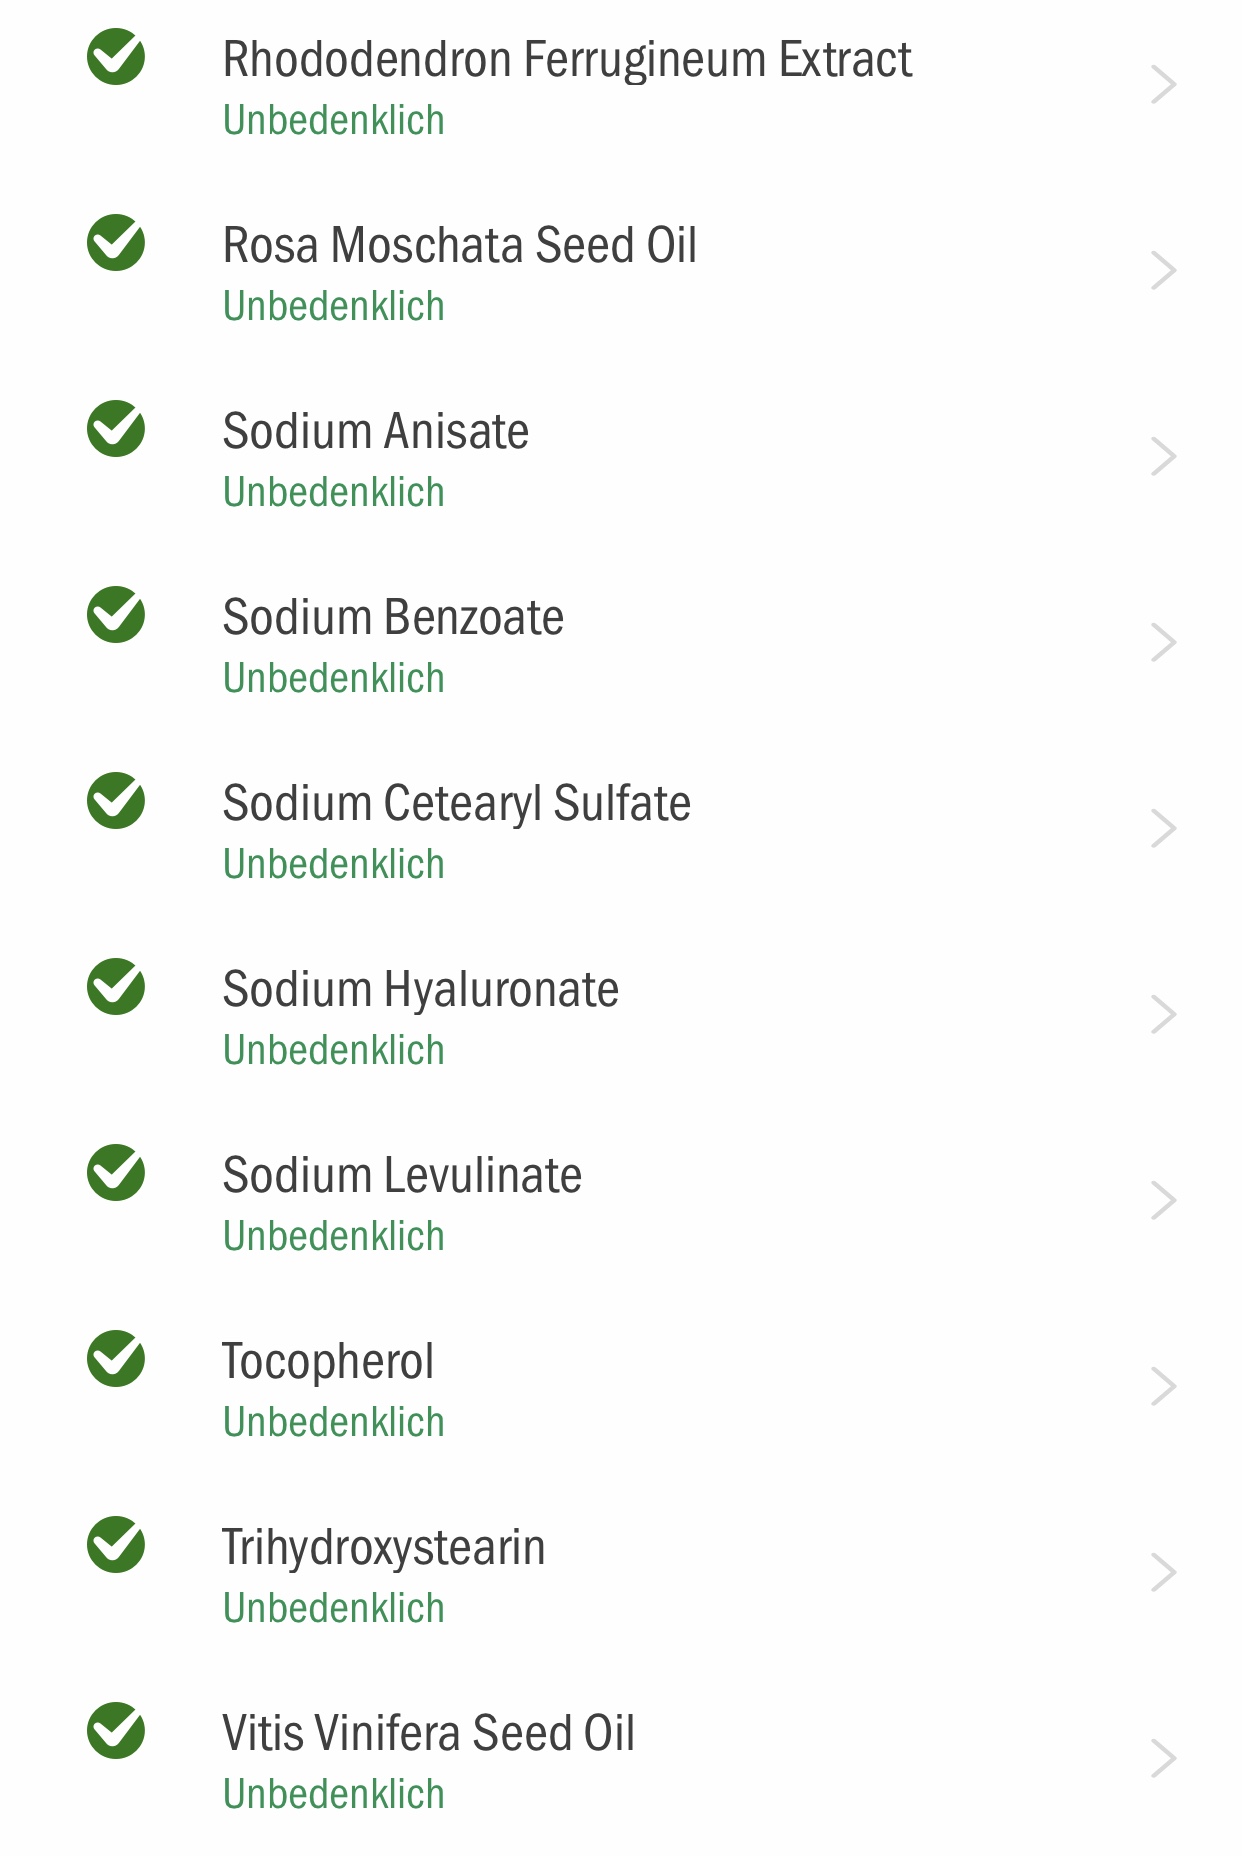Click the green check next to Vitis Vinifera Seed Oil
This screenshot has width=1242, height=1856.
116,1731
